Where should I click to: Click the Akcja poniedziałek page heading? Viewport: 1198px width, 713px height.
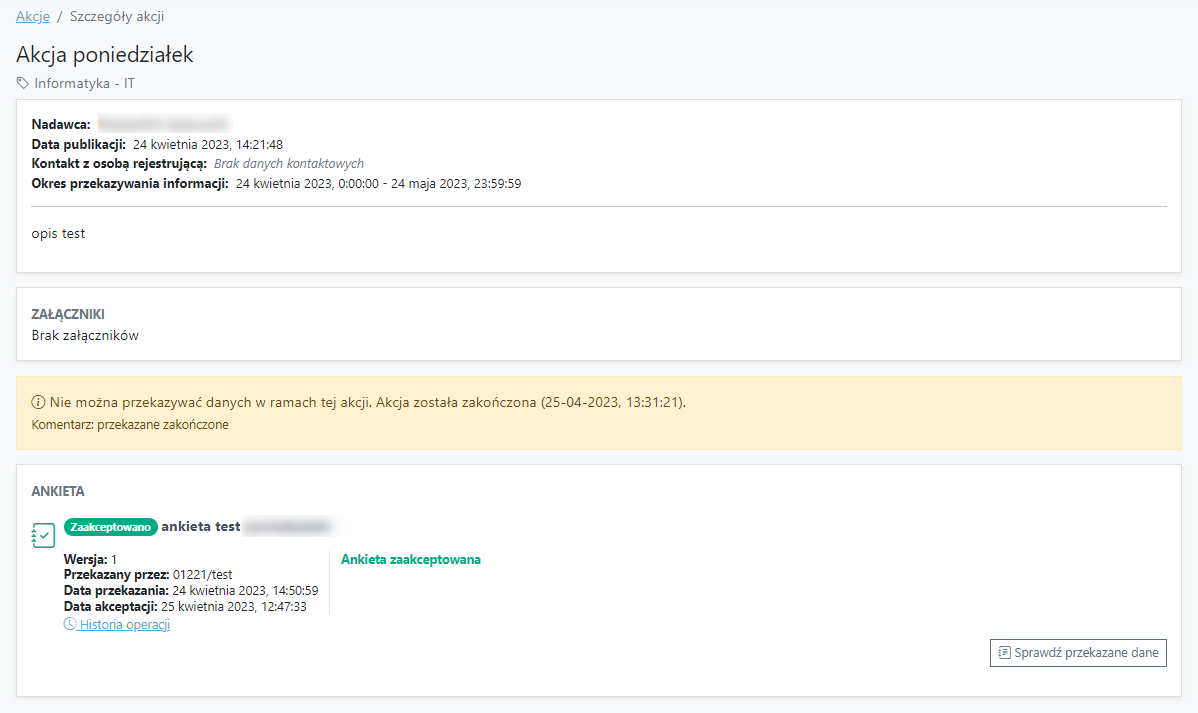pyautogui.click(x=104, y=54)
